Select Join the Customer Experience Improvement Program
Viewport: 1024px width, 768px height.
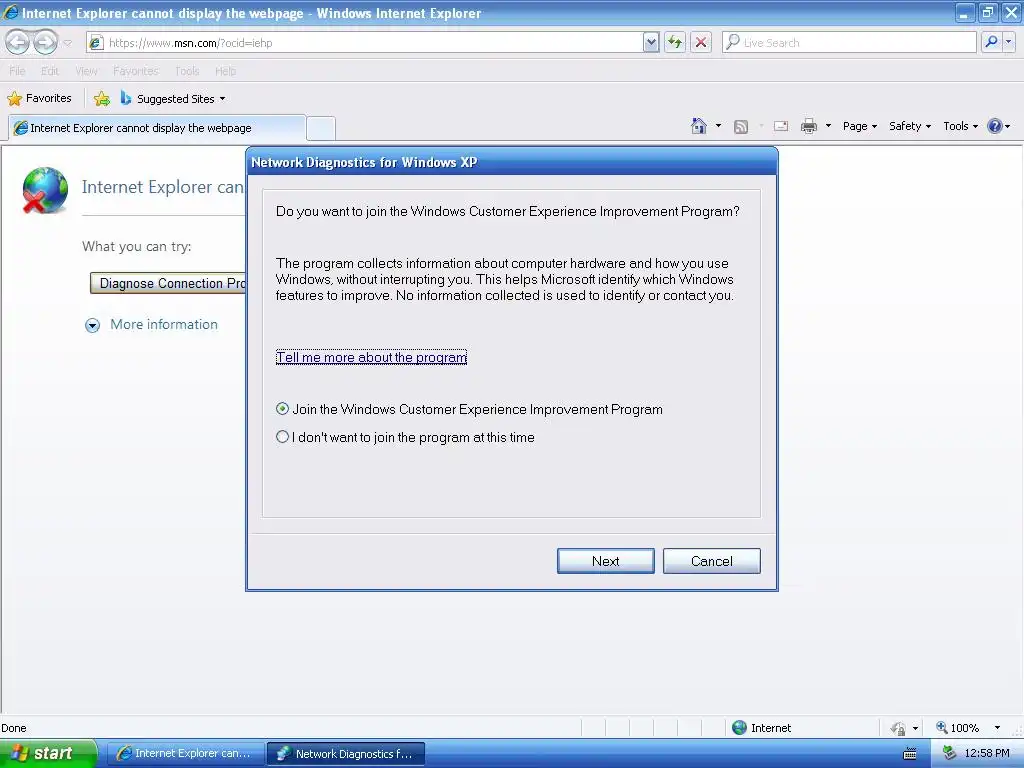point(282,409)
